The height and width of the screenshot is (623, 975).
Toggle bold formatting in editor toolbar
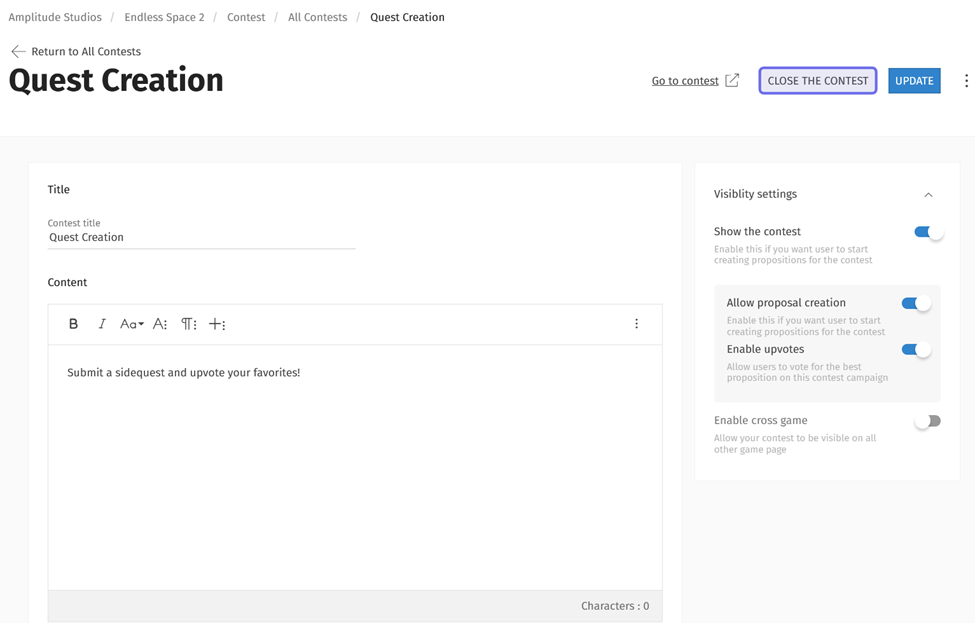point(73,324)
